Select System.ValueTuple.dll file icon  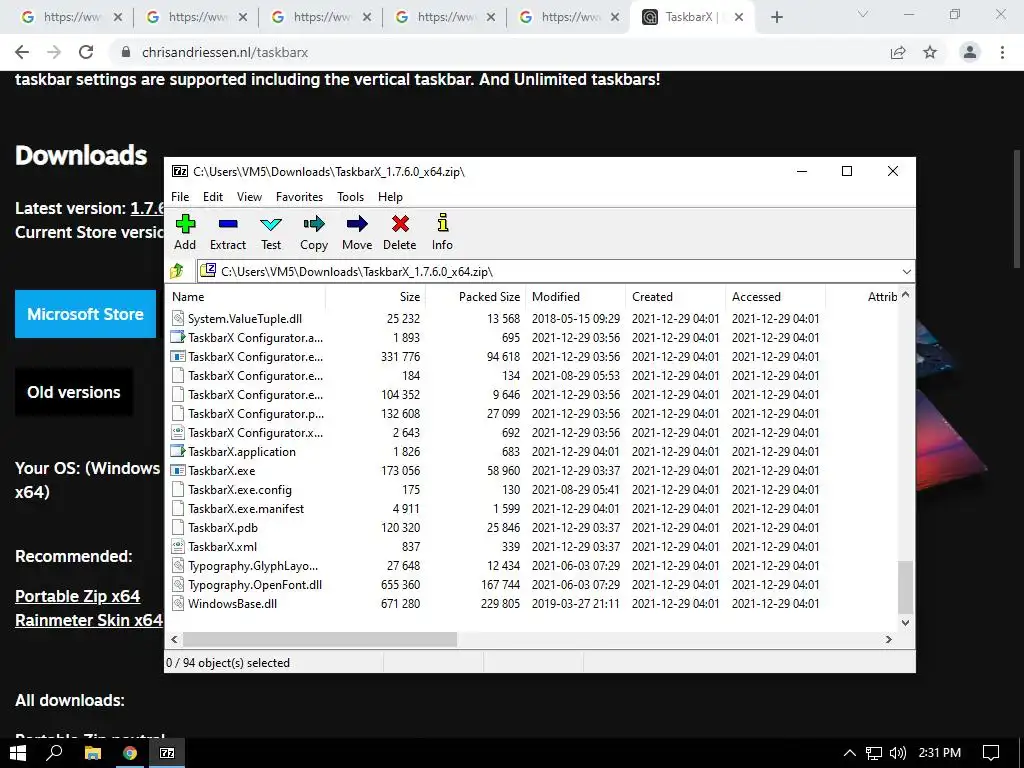pyautogui.click(x=178, y=318)
